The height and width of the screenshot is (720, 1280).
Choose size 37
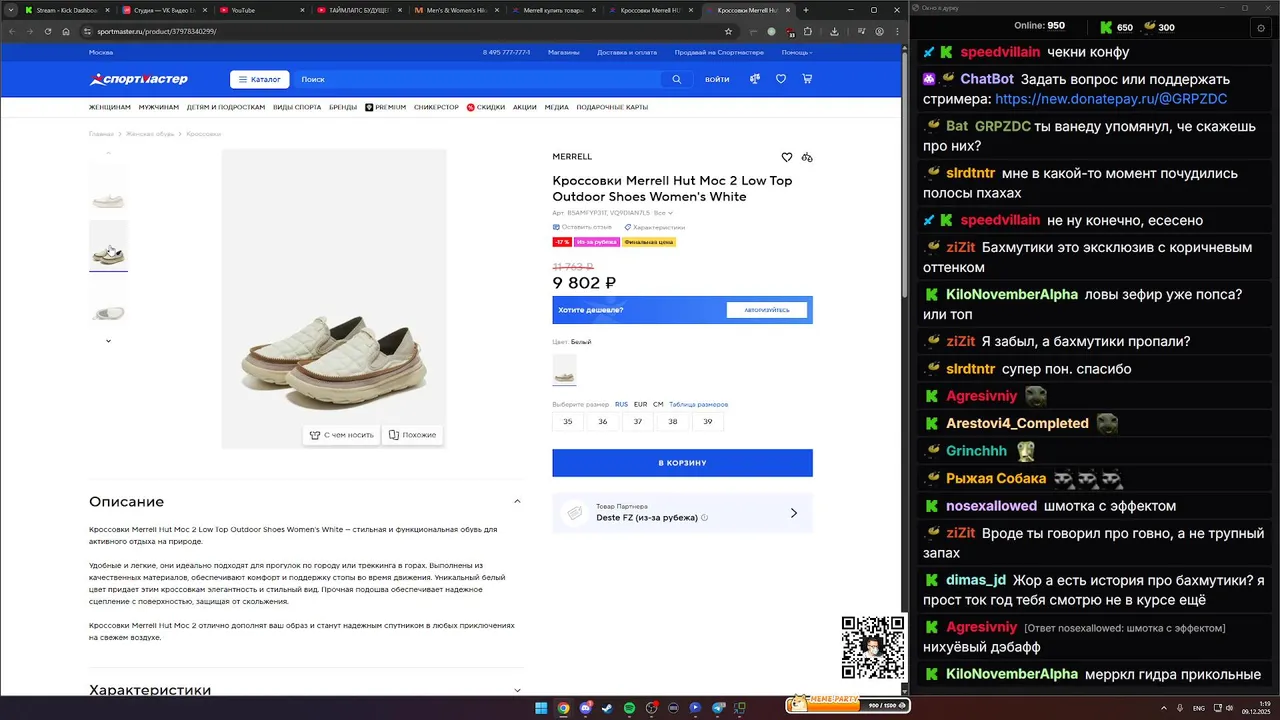[638, 422]
